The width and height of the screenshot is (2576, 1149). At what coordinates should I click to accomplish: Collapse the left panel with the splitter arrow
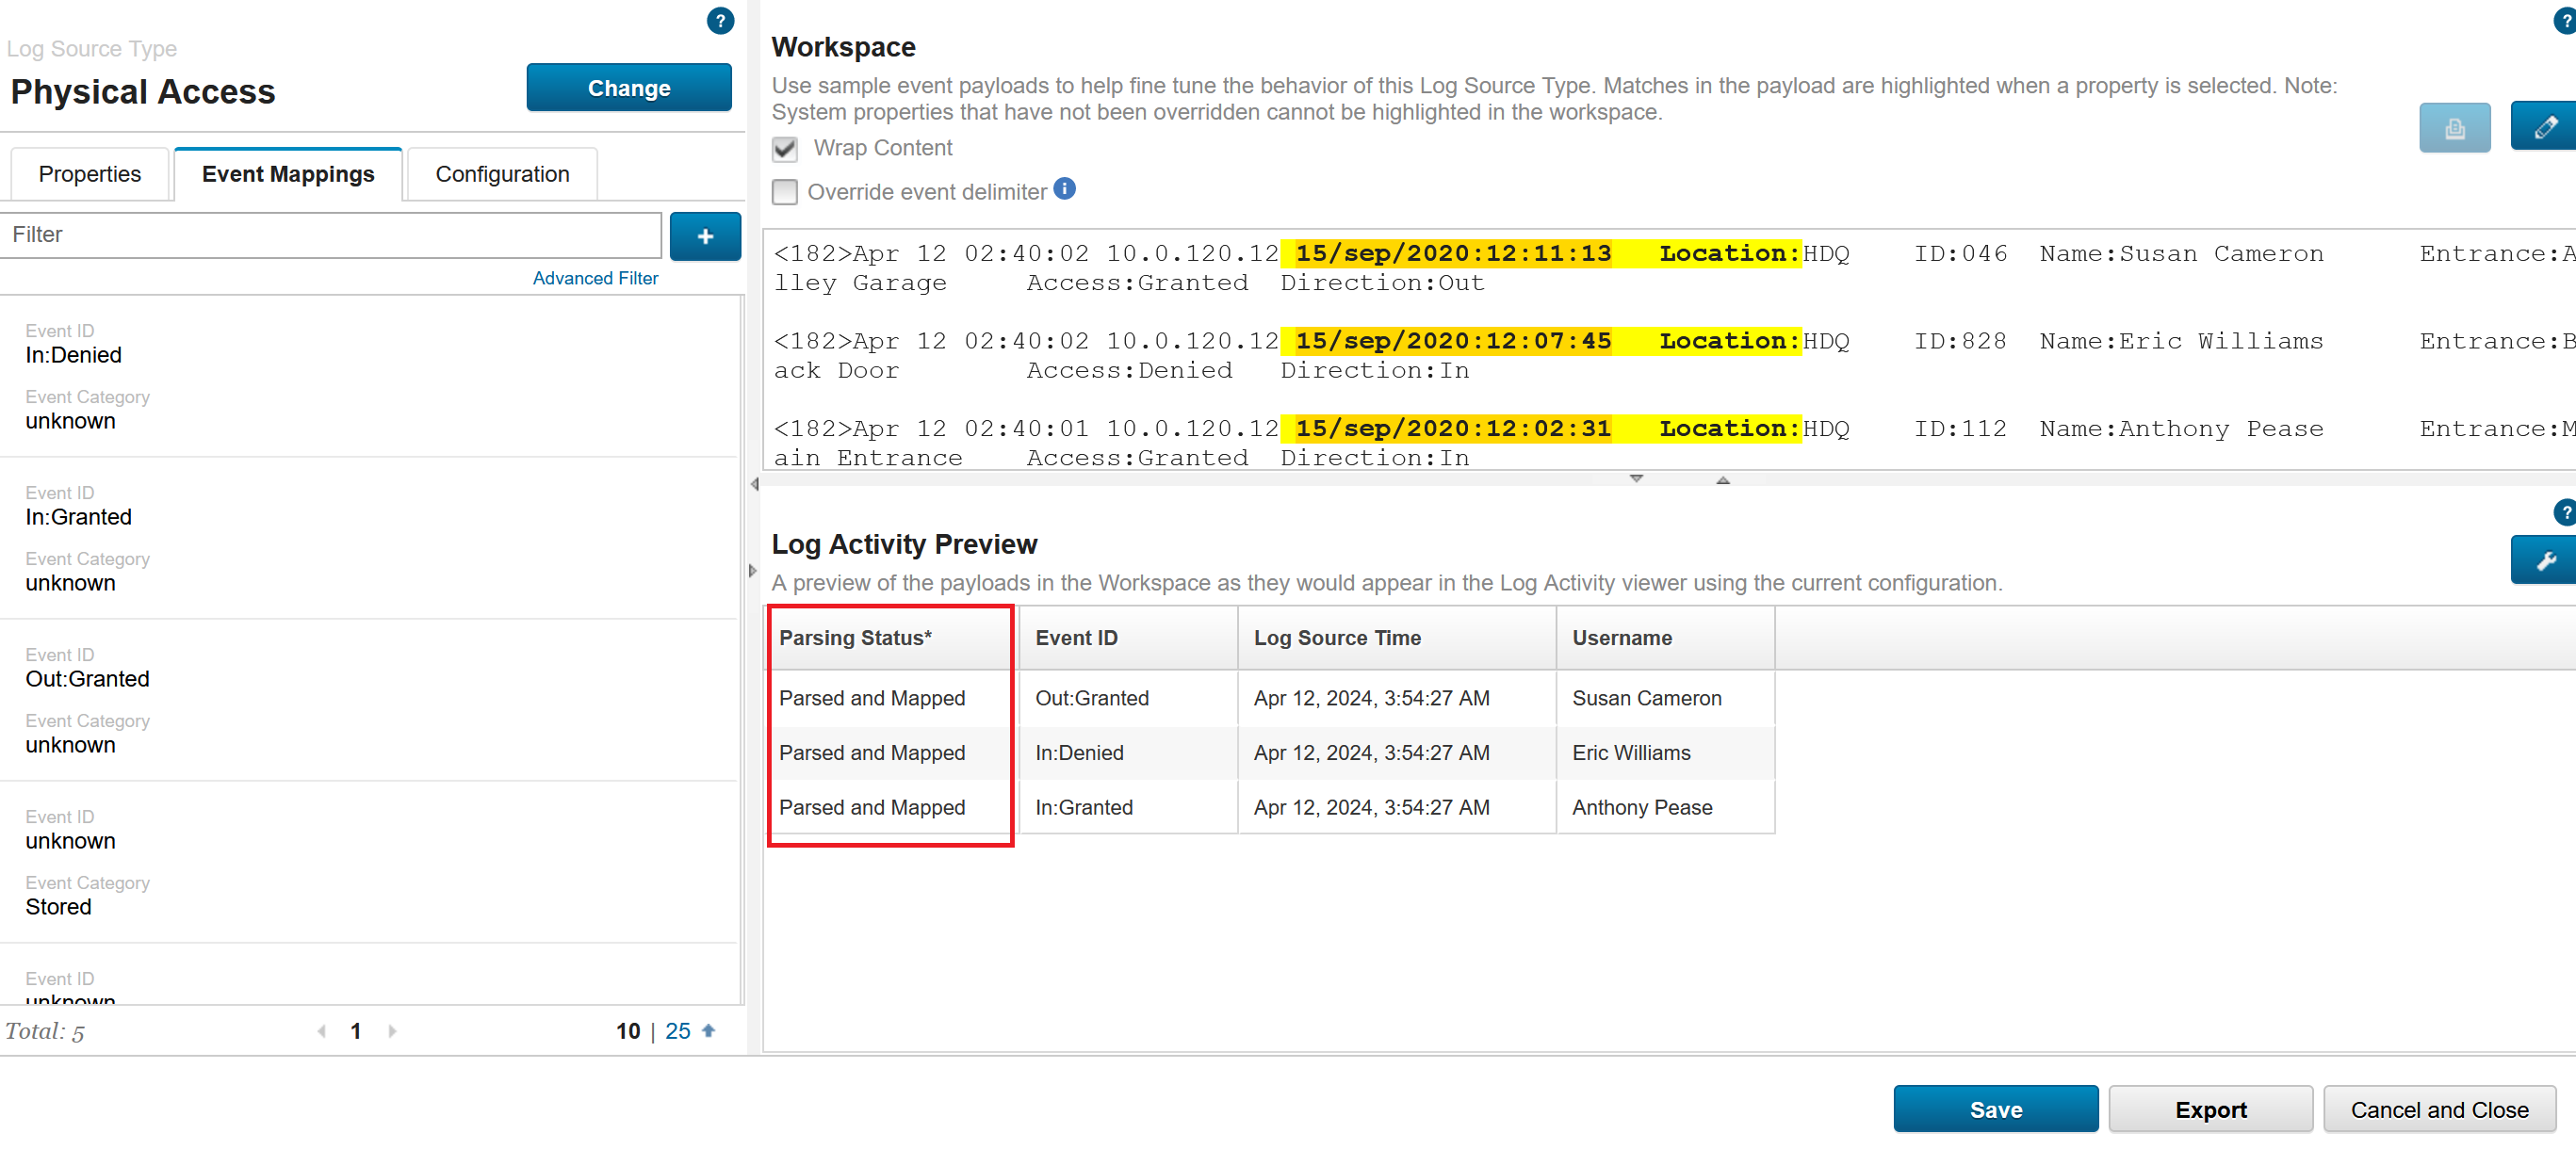pyautogui.click(x=754, y=485)
